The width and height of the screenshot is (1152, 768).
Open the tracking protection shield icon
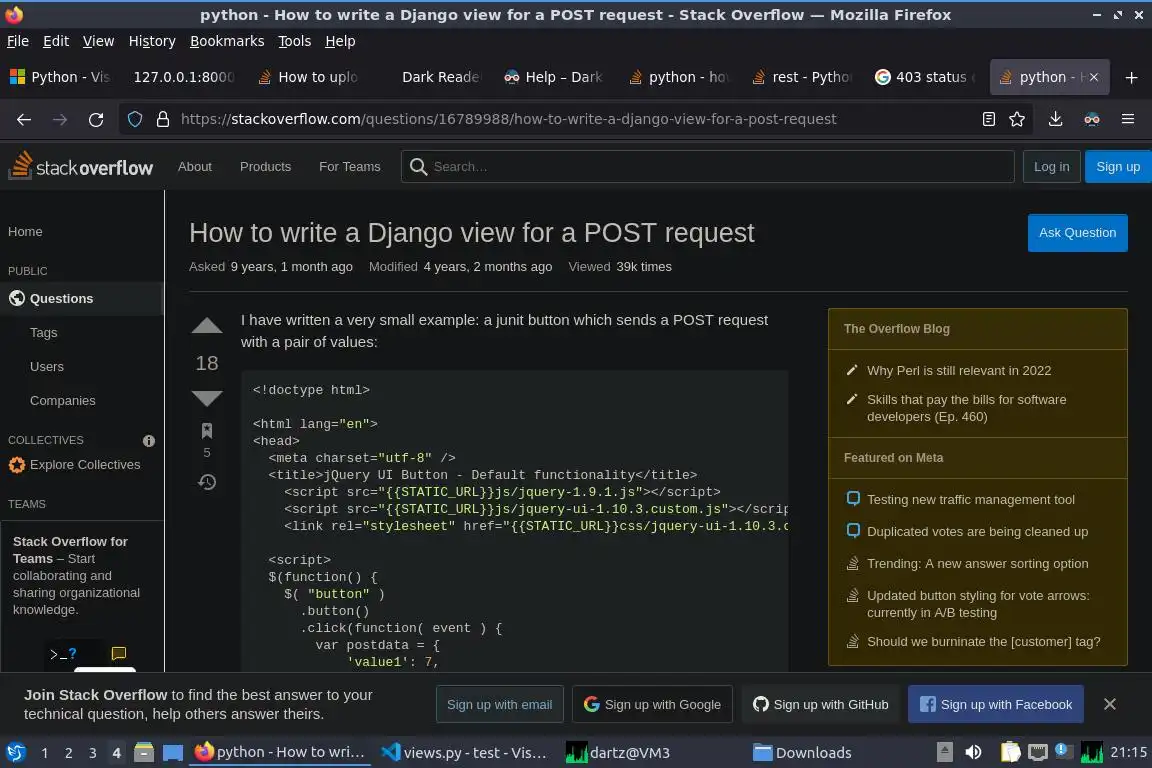click(135, 119)
